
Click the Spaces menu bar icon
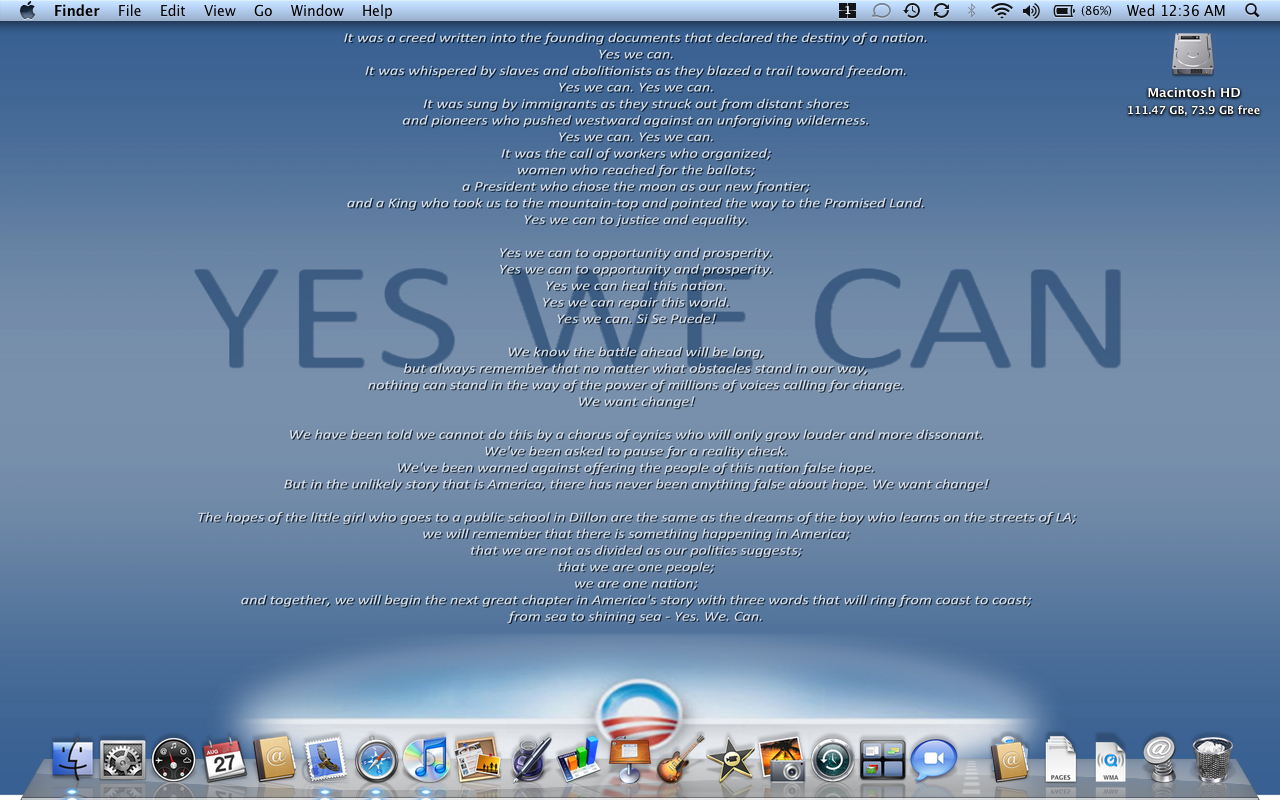tap(848, 11)
